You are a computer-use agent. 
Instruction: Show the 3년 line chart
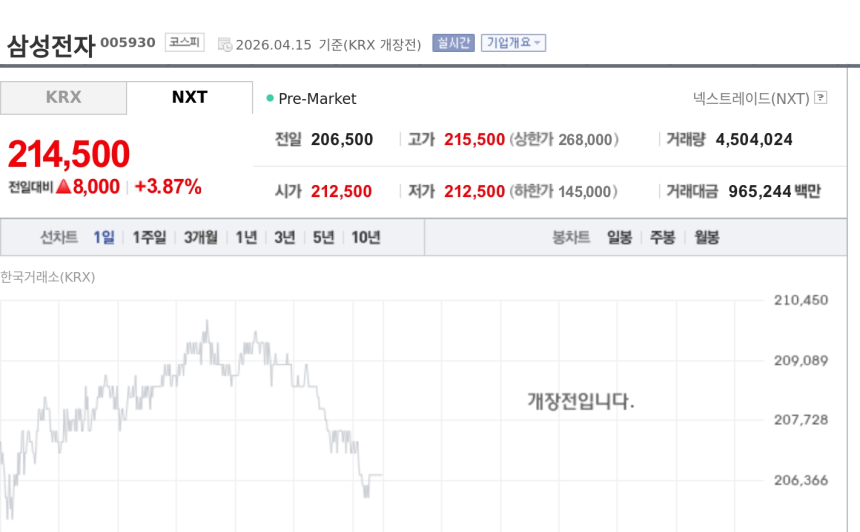[x=285, y=237]
